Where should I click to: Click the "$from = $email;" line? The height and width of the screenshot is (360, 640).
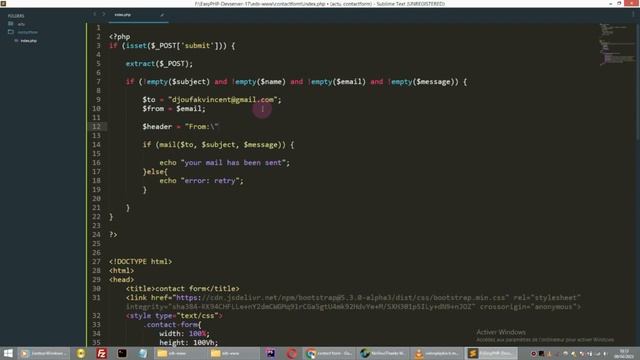click(x=174, y=109)
